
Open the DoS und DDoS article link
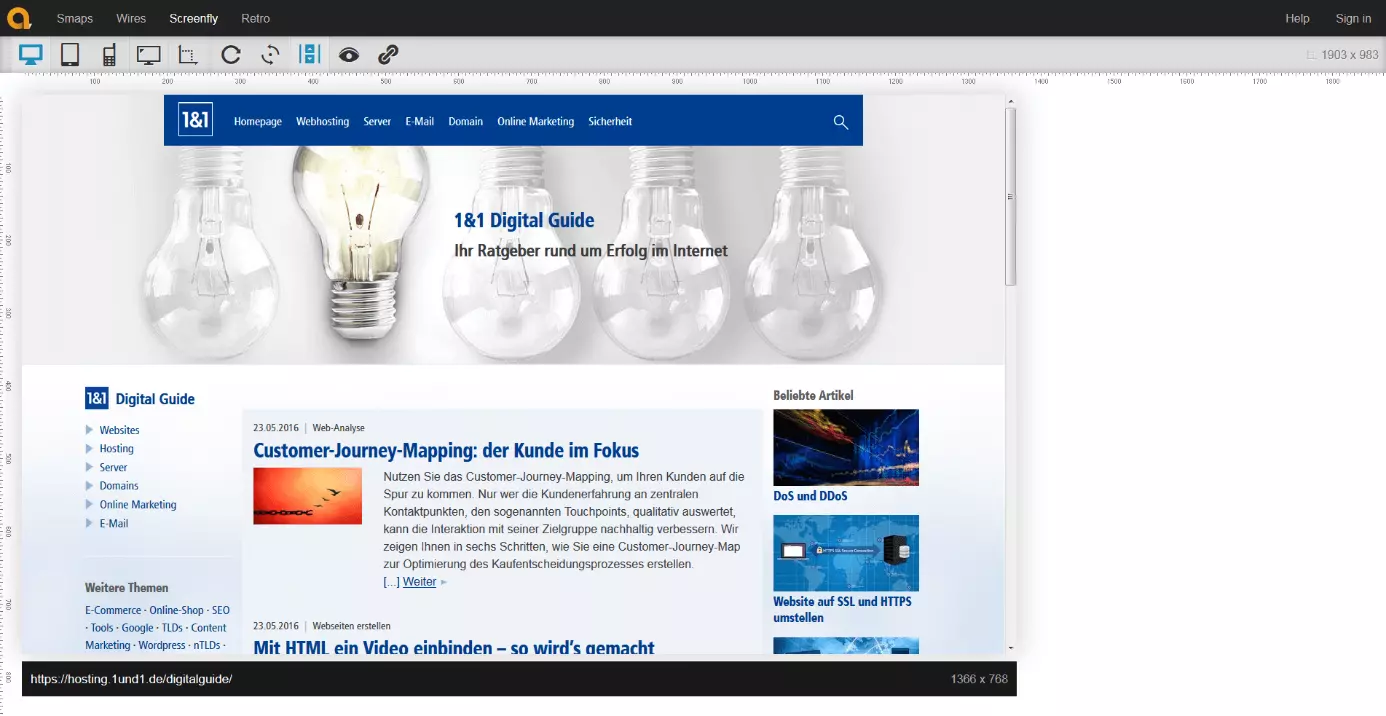tap(811, 496)
